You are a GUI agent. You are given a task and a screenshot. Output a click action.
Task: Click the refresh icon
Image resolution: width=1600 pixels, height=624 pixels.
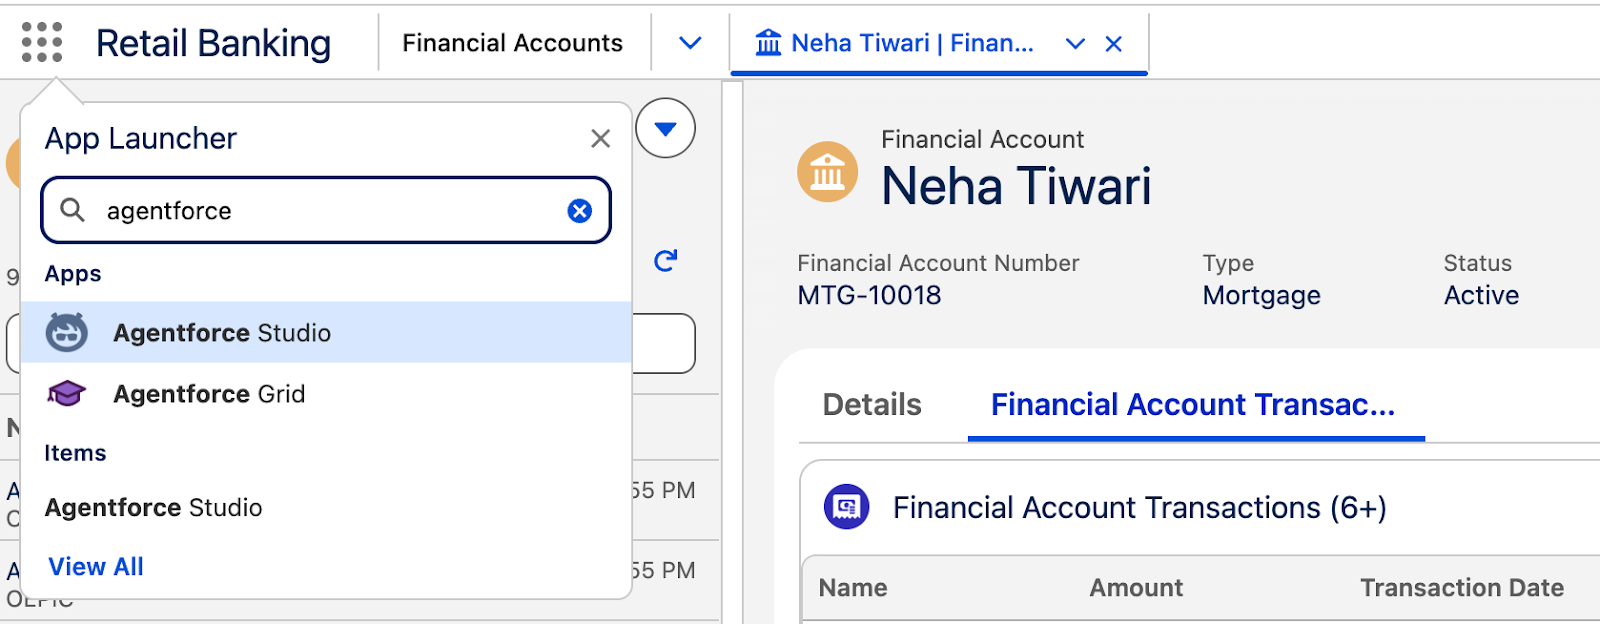[x=665, y=261]
